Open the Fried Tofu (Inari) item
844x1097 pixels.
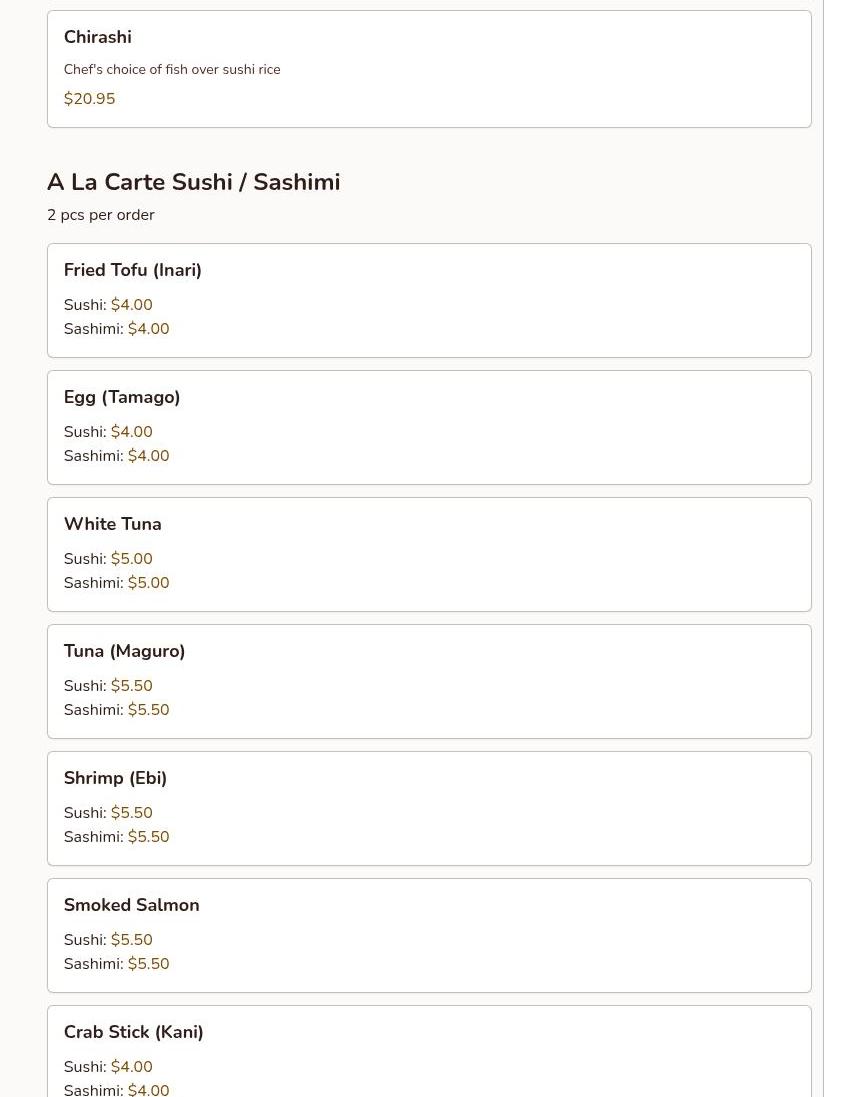(x=132, y=270)
